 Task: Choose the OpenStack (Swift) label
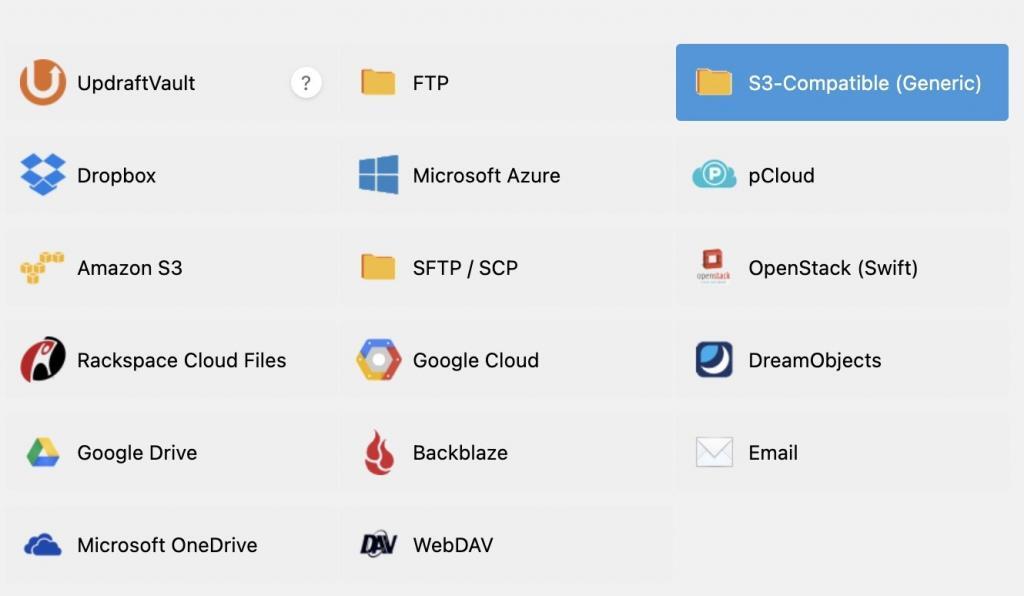coord(833,268)
